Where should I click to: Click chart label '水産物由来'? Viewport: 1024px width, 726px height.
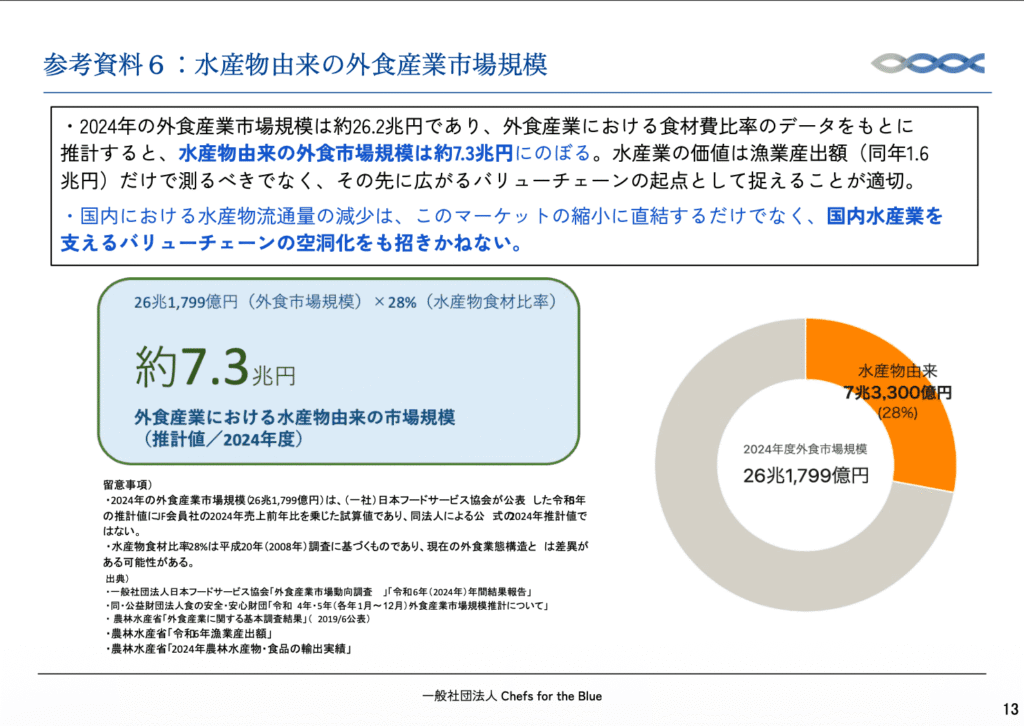[x=897, y=371]
